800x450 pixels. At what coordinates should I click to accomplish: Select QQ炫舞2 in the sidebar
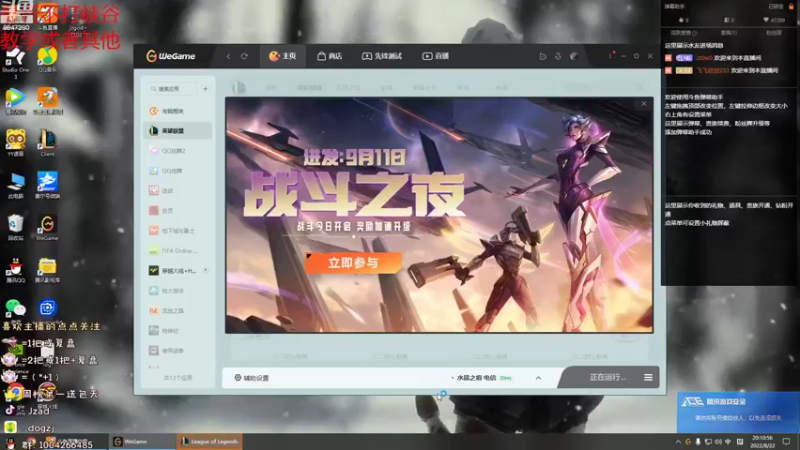177,151
